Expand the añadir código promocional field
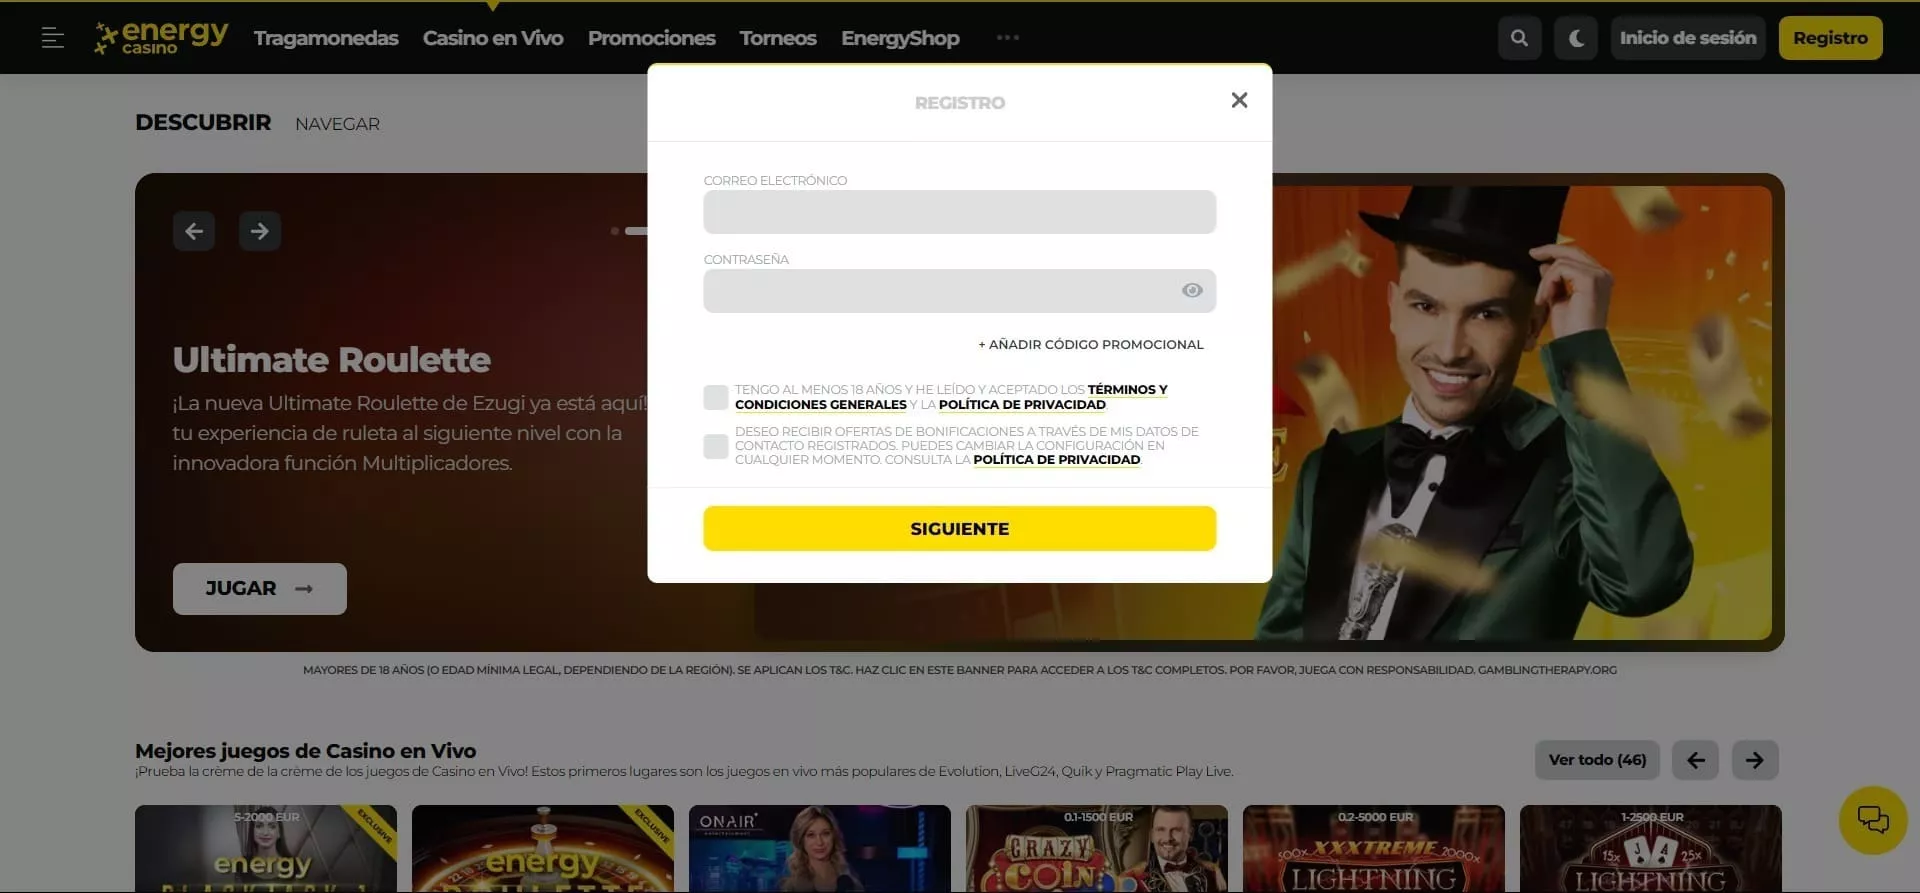Image resolution: width=1920 pixels, height=893 pixels. point(1090,344)
